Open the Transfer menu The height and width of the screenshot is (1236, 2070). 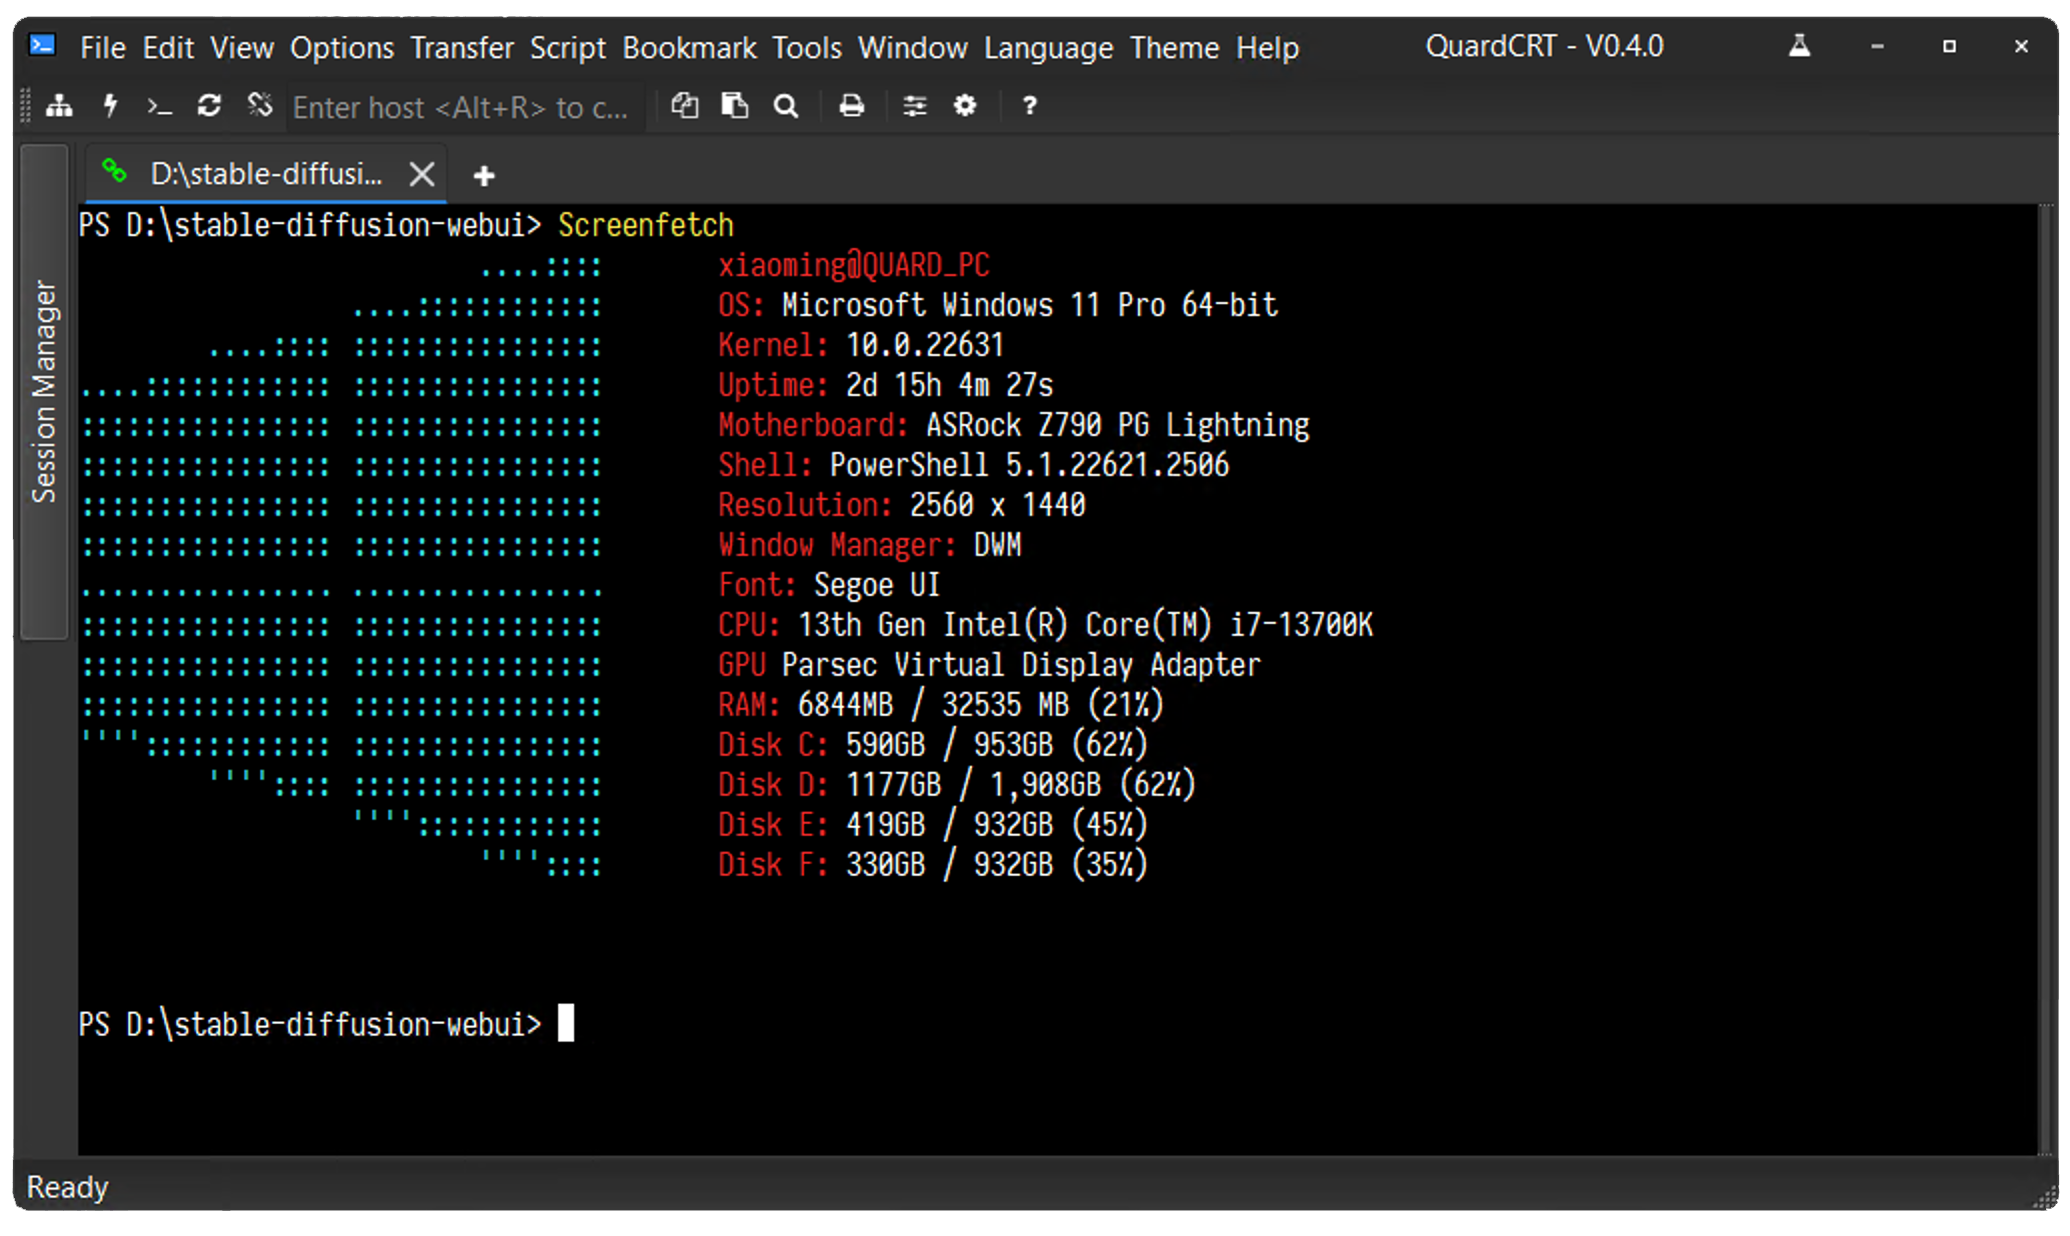coord(461,48)
